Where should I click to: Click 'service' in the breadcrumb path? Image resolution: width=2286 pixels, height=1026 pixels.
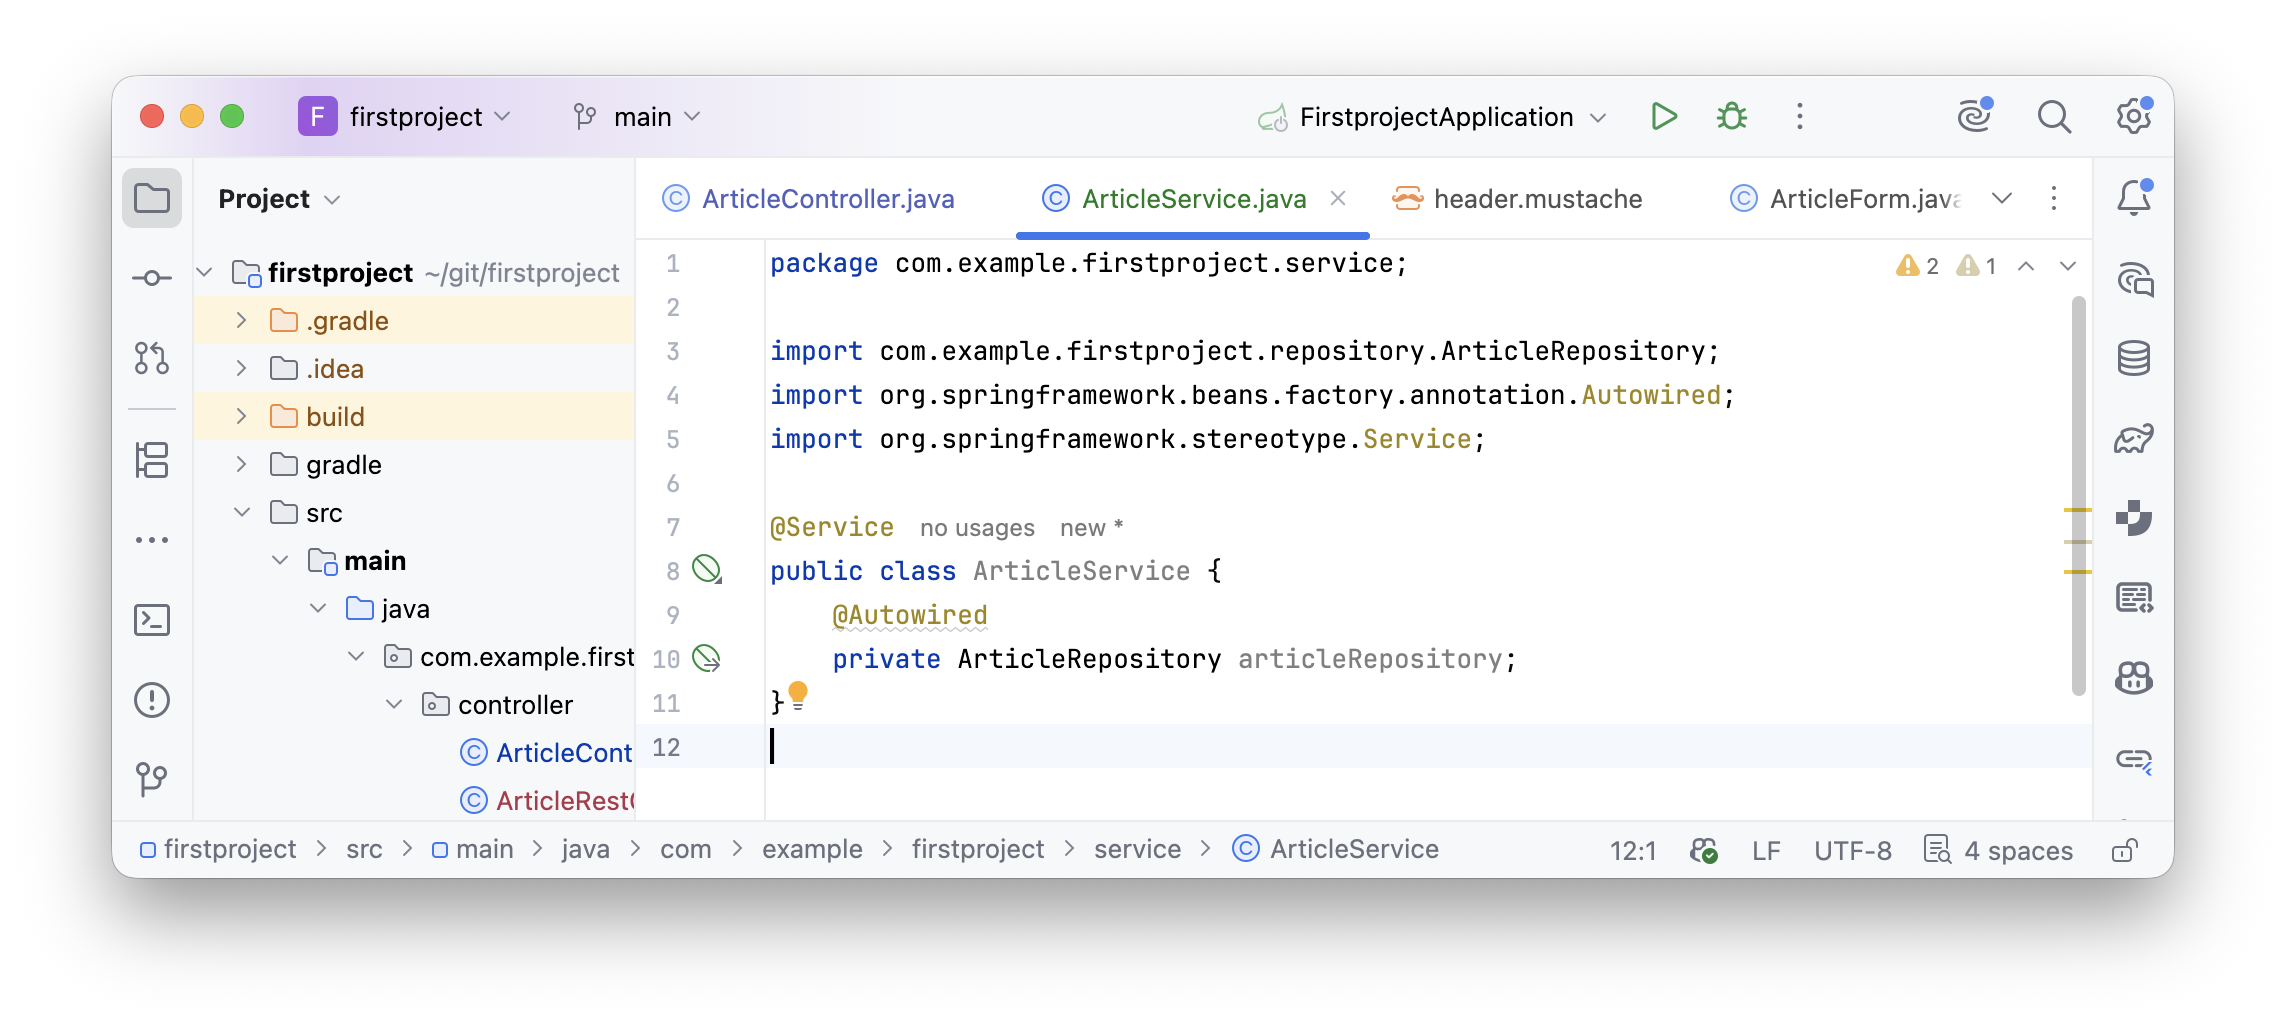point(1137,849)
